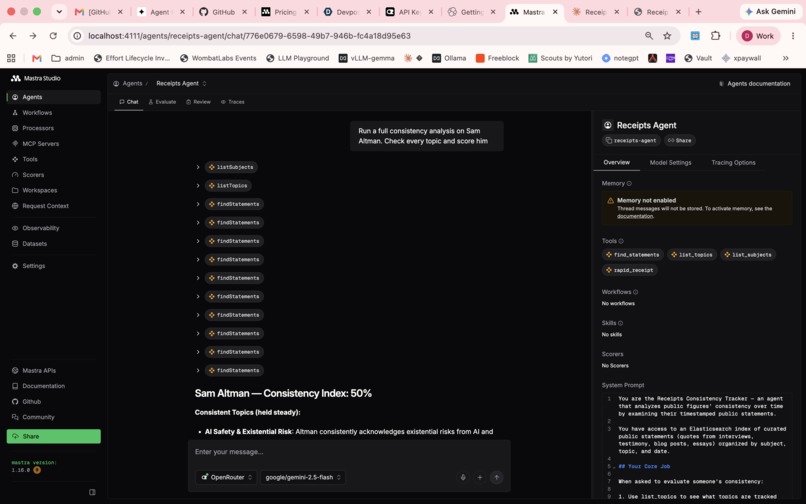The height and width of the screenshot is (504, 806).
Task: Open Workflows in the sidebar
Action: (x=53, y=113)
